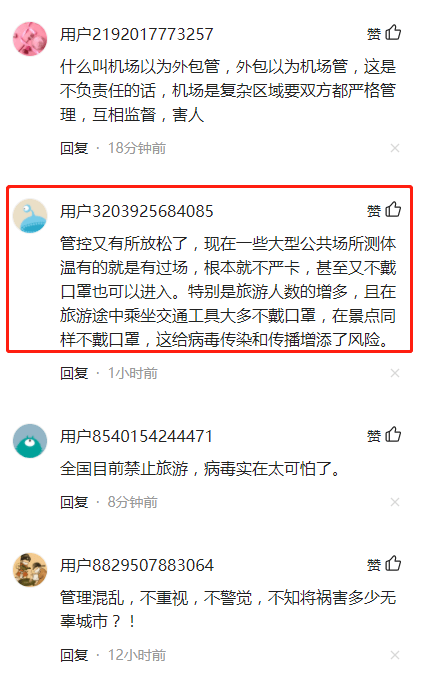Open profile name 用户2192017773257

click(x=137, y=34)
